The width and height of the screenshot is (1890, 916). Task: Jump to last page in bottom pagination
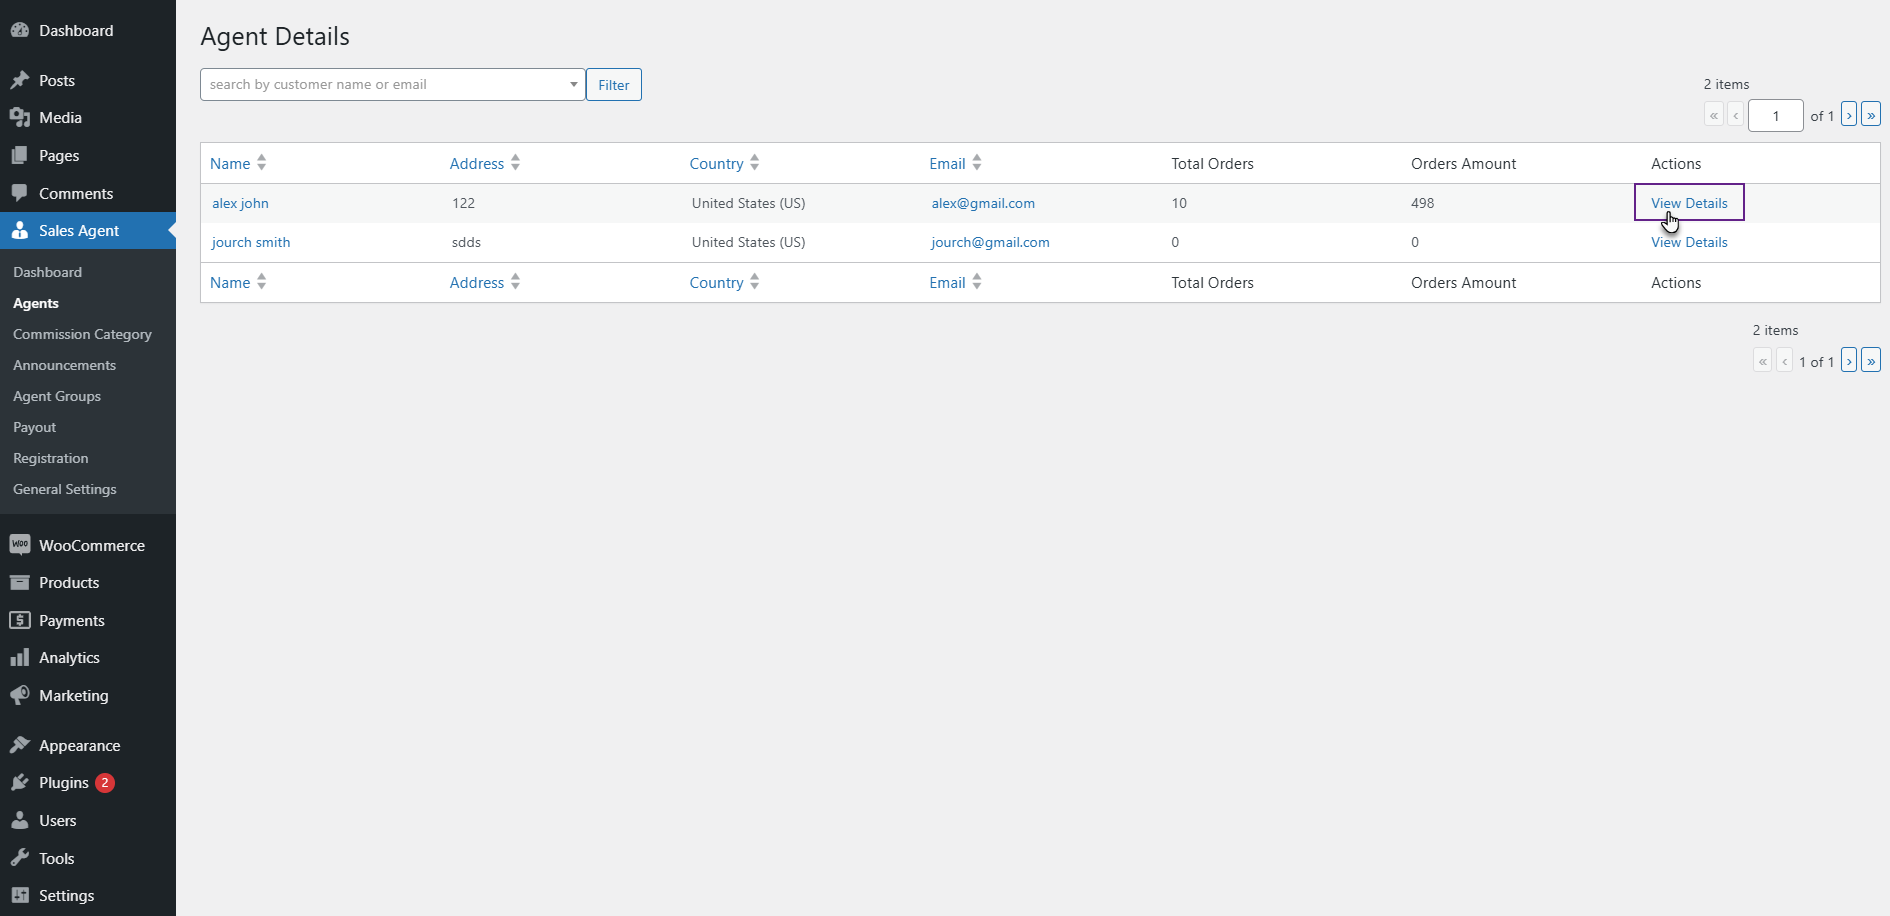1871,361
